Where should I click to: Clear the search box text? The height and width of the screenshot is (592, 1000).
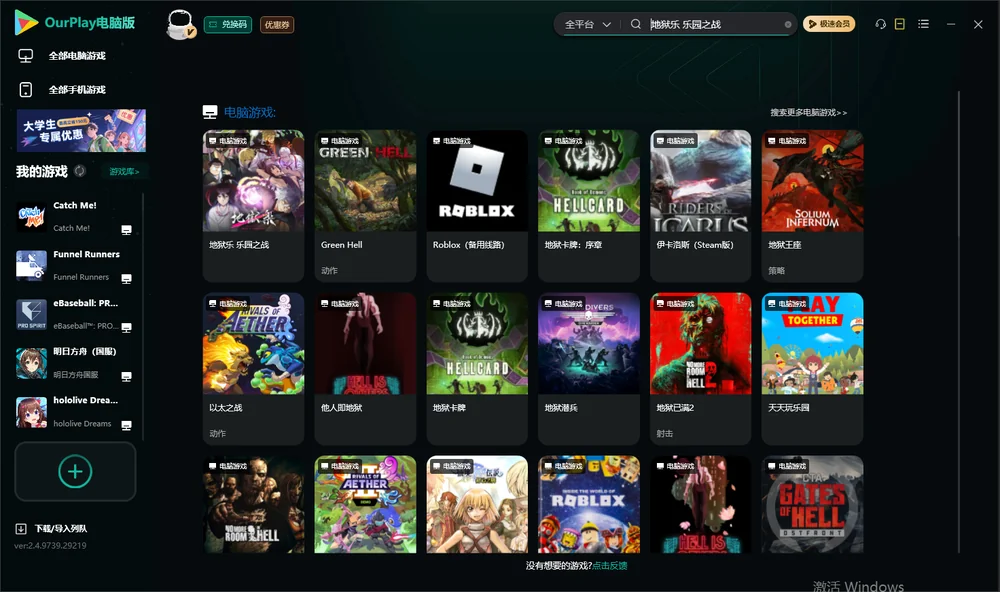788,24
